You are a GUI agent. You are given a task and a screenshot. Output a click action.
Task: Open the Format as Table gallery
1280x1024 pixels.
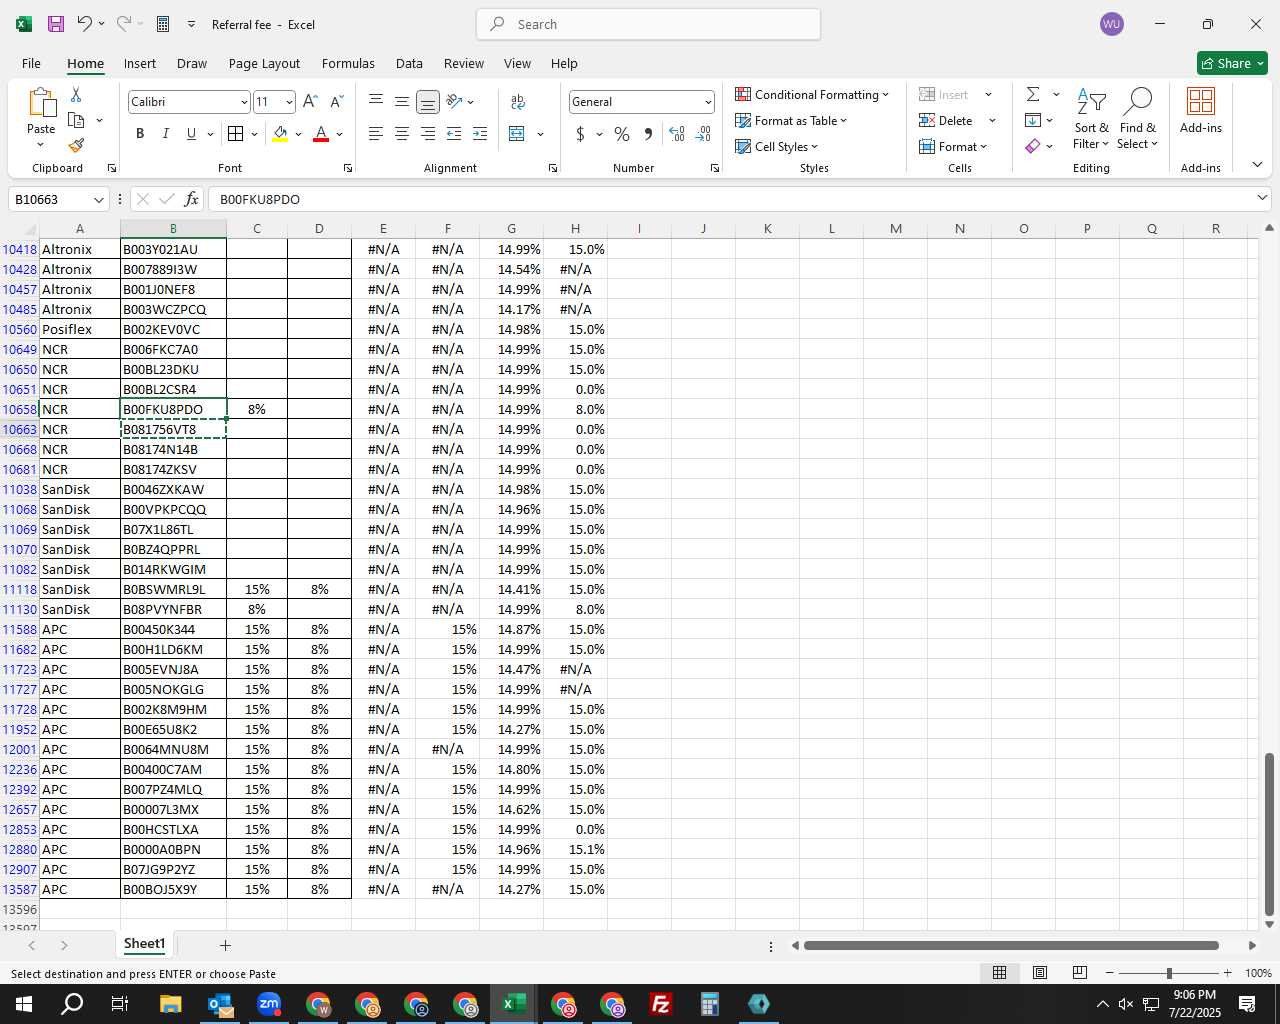[791, 120]
